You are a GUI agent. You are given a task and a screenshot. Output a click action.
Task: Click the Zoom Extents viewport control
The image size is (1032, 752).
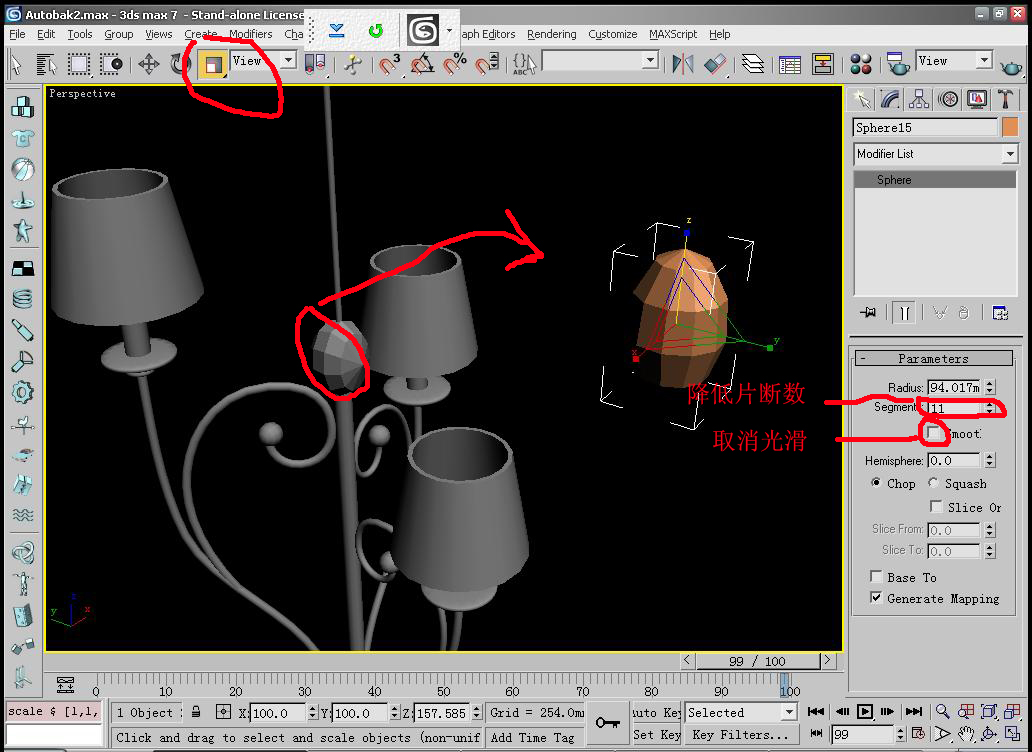pyautogui.click(x=989, y=712)
